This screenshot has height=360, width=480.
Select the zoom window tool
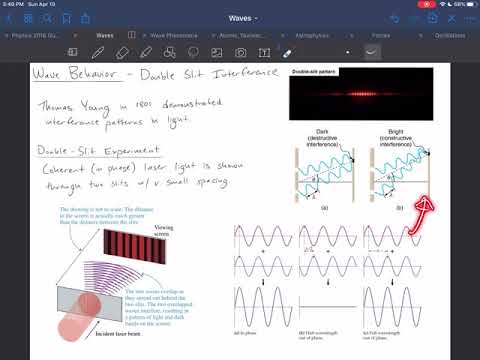coord(72,52)
